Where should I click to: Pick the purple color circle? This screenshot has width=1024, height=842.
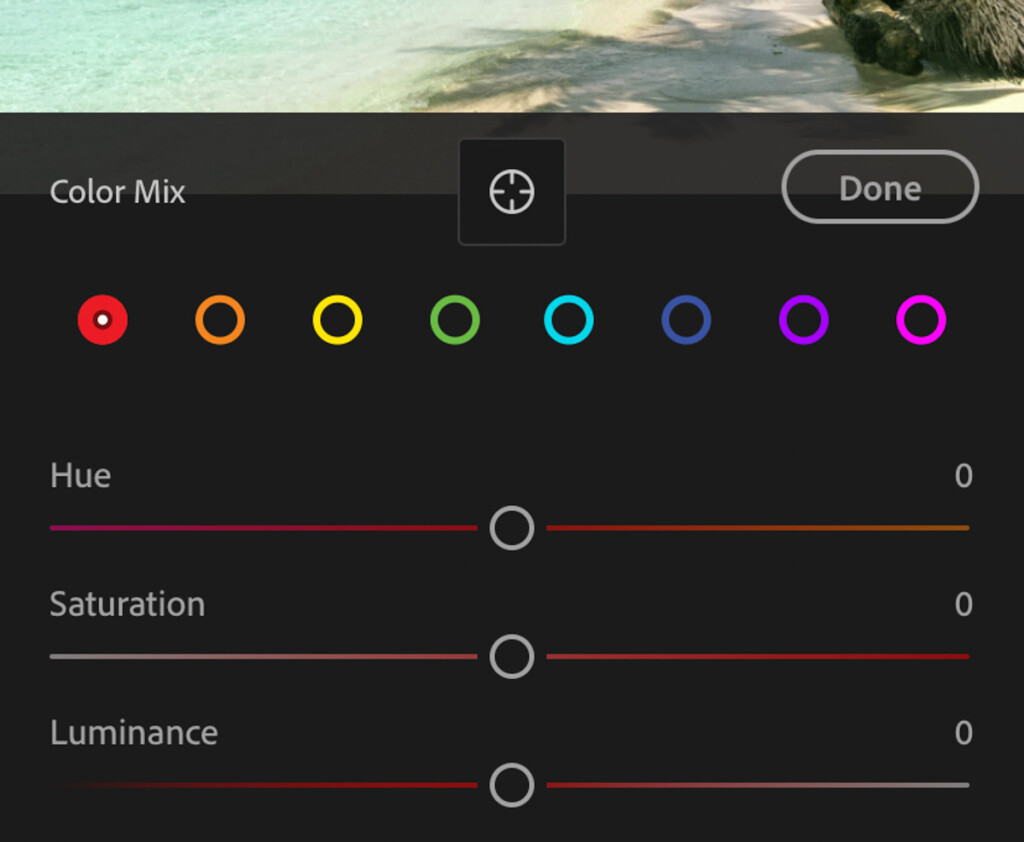click(804, 319)
